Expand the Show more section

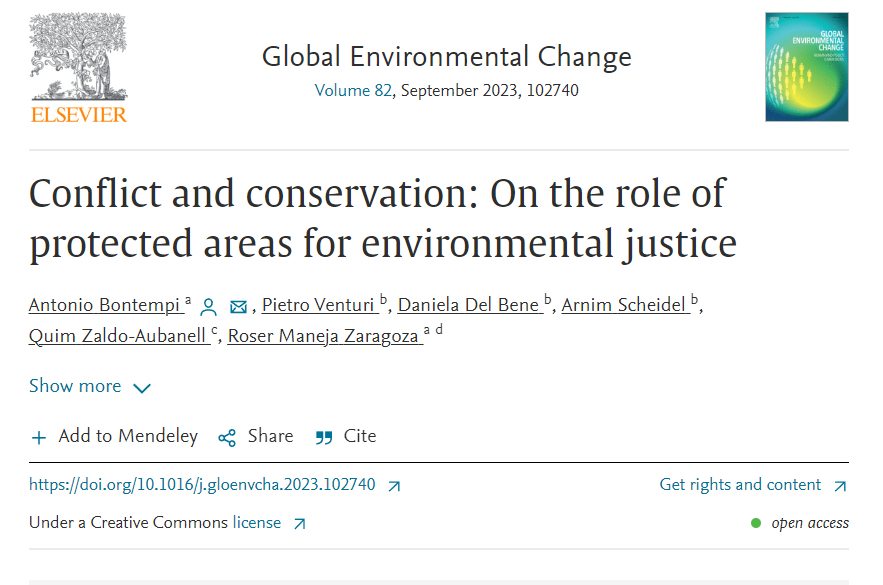pos(75,386)
